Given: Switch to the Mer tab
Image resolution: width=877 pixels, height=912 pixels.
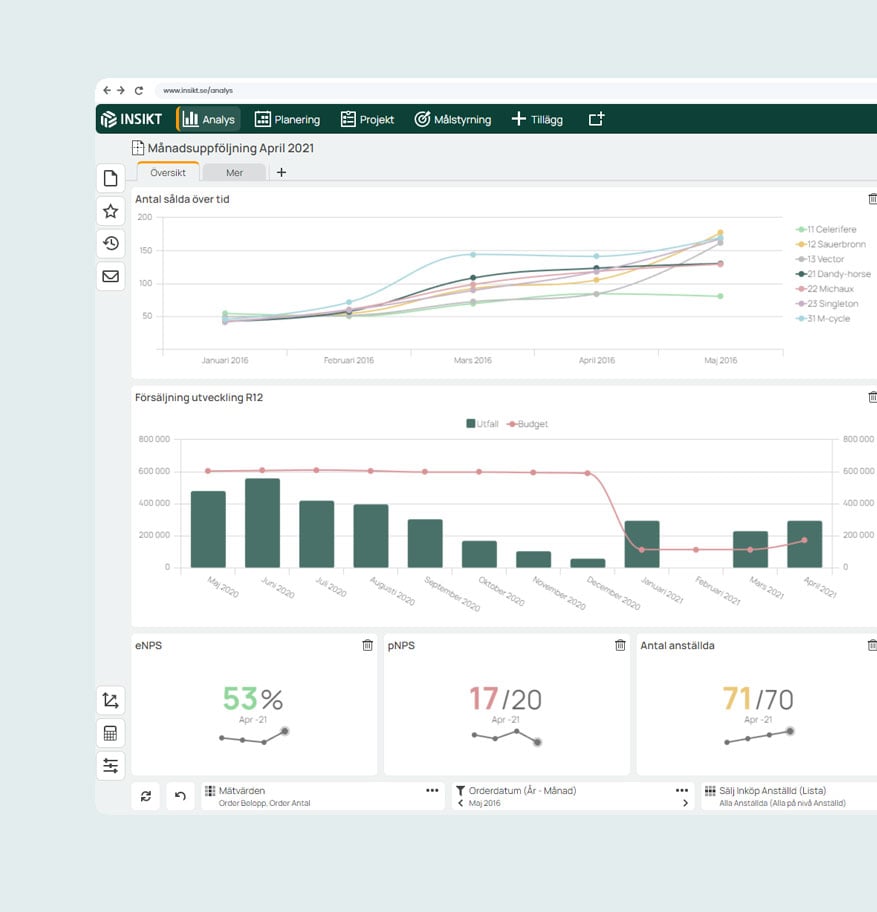Looking at the screenshot, I should pyautogui.click(x=234, y=172).
